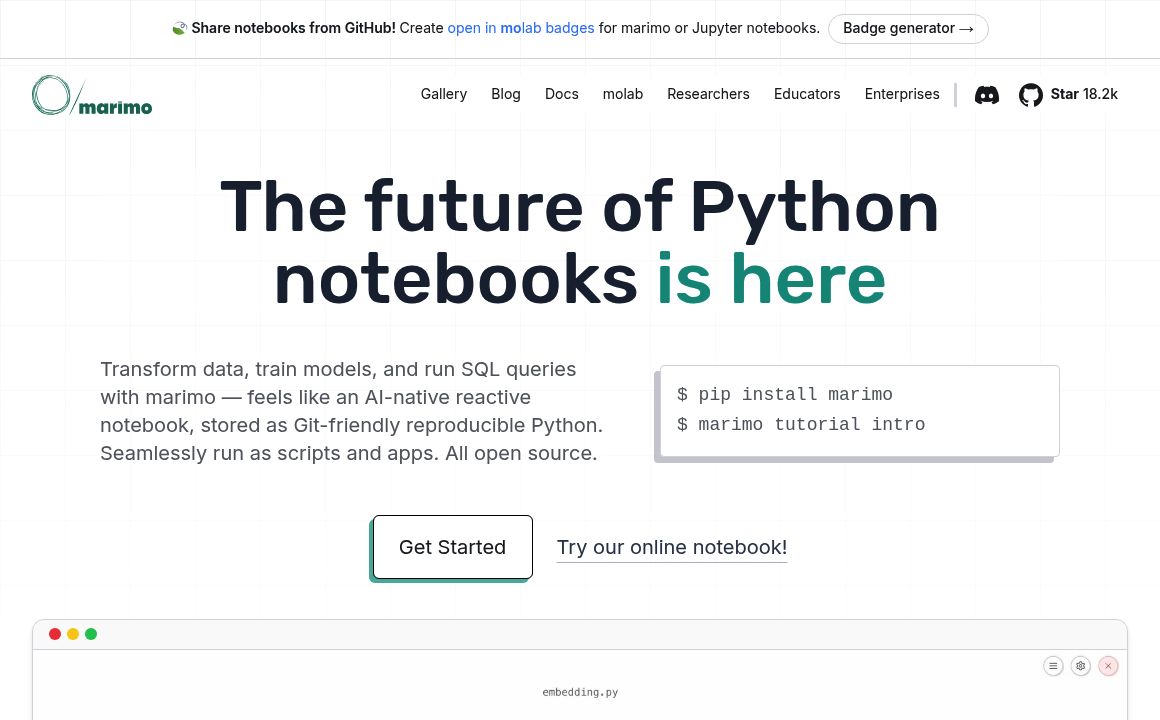Open the Docs navigation link
The width and height of the screenshot is (1160, 720).
pos(562,94)
